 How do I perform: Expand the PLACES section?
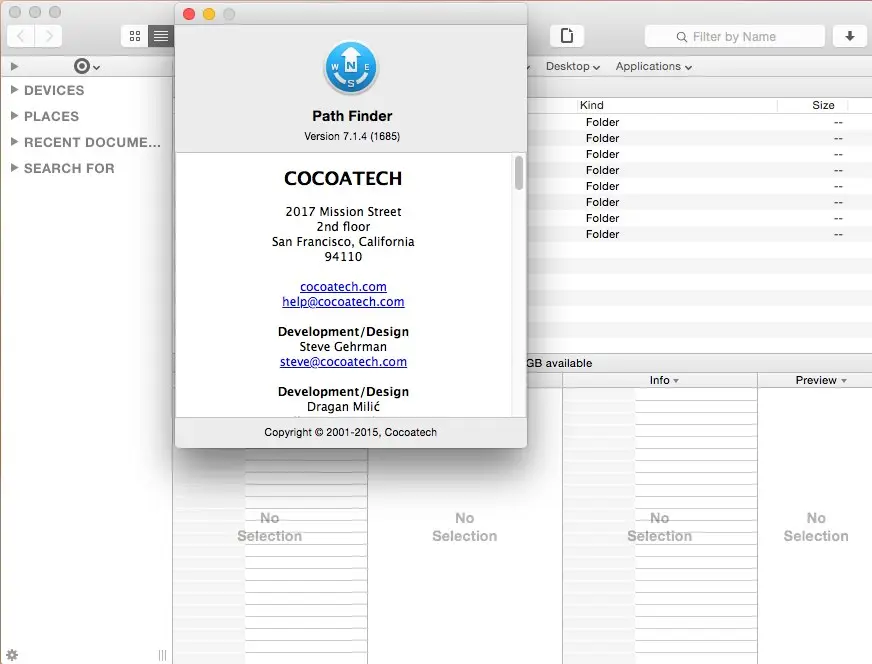tap(14, 116)
